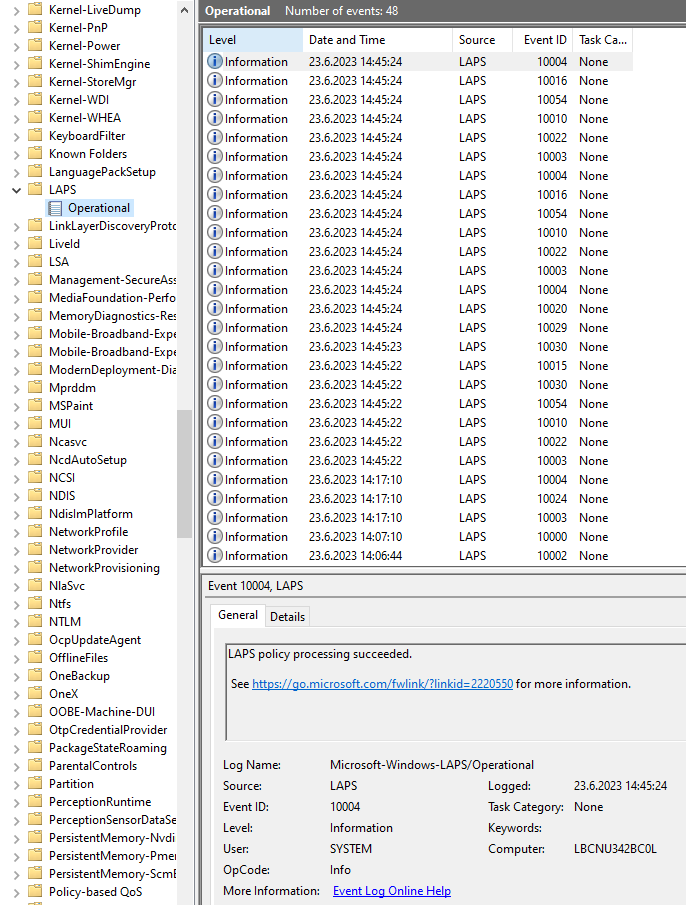Screen dimensions: 686x905
Task: Expand the Known Folders tree node
Action: [16, 154]
